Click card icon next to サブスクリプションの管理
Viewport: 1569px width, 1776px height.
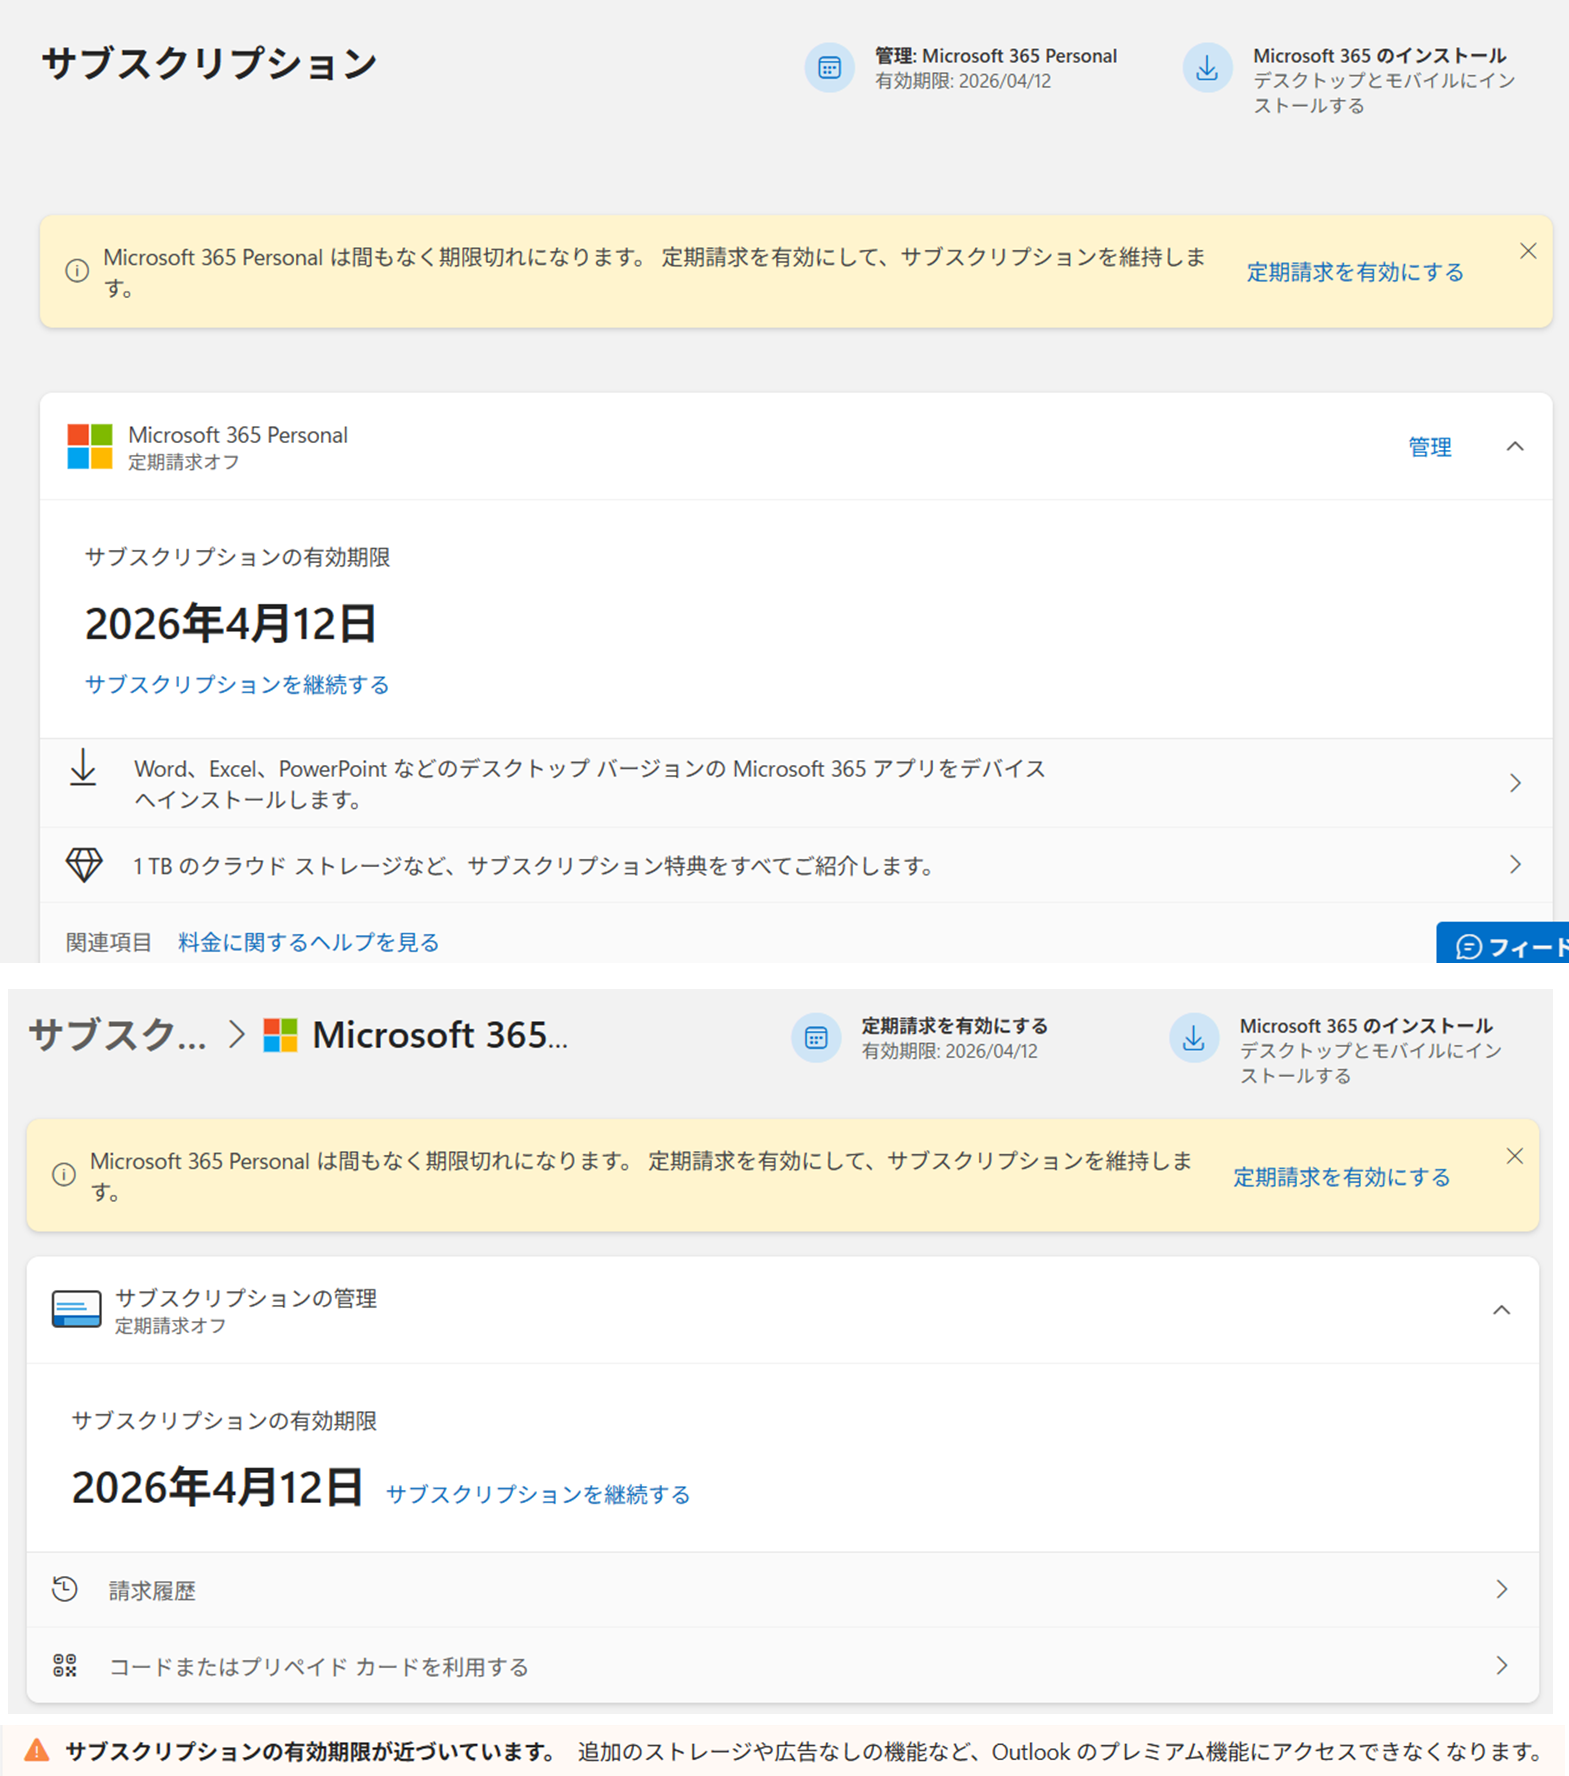coord(77,1309)
